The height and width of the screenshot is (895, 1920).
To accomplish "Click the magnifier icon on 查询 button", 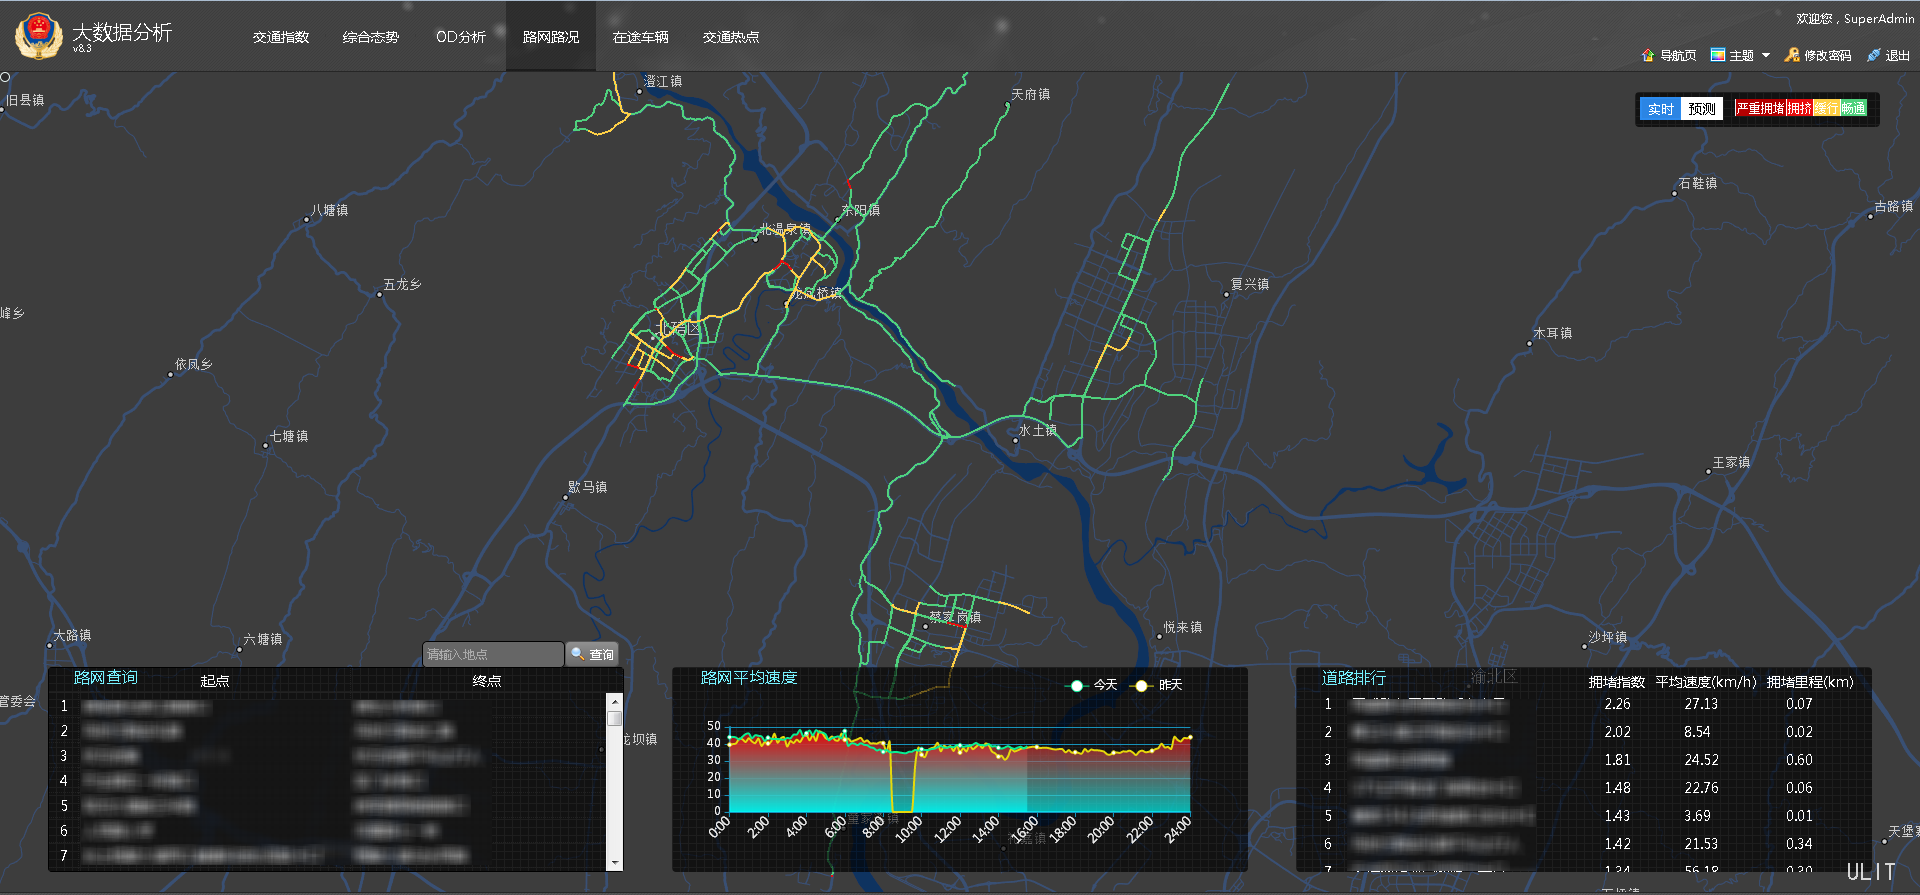I will (x=578, y=654).
